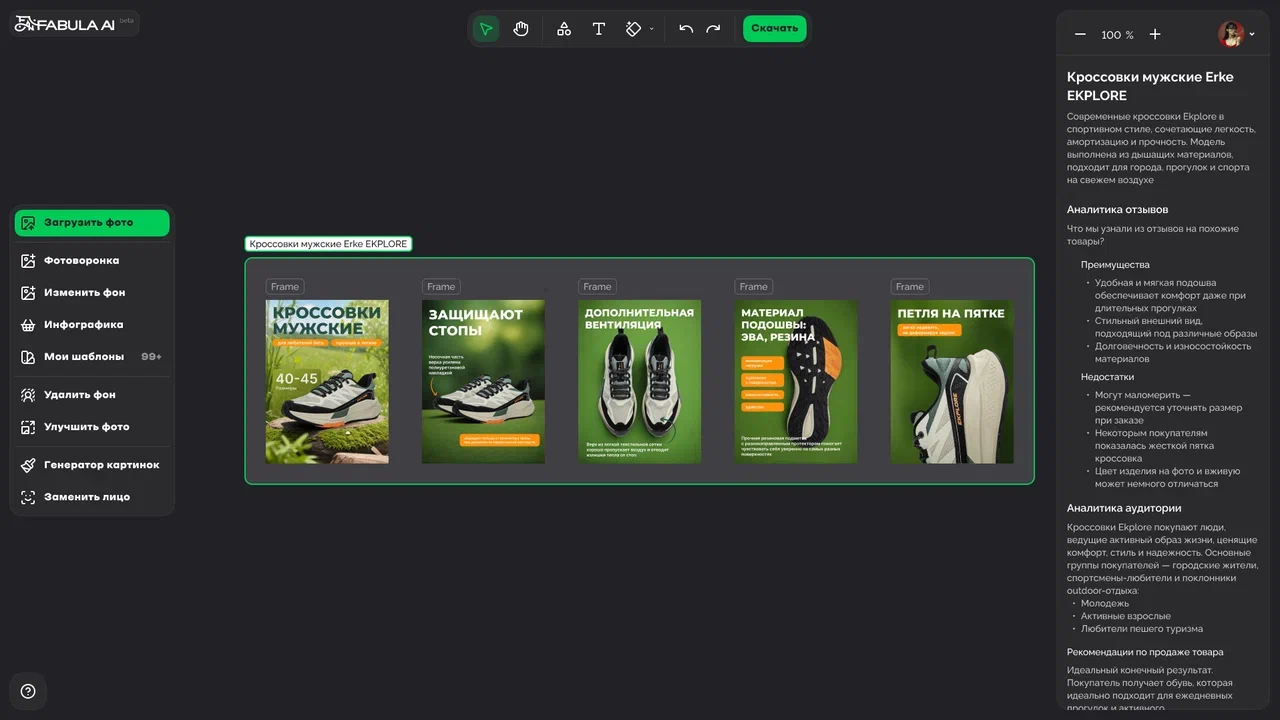Select the Кроссовки мужские poster thumbnail
This screenshot has height=720, width=1280.
tap(327, 381)
